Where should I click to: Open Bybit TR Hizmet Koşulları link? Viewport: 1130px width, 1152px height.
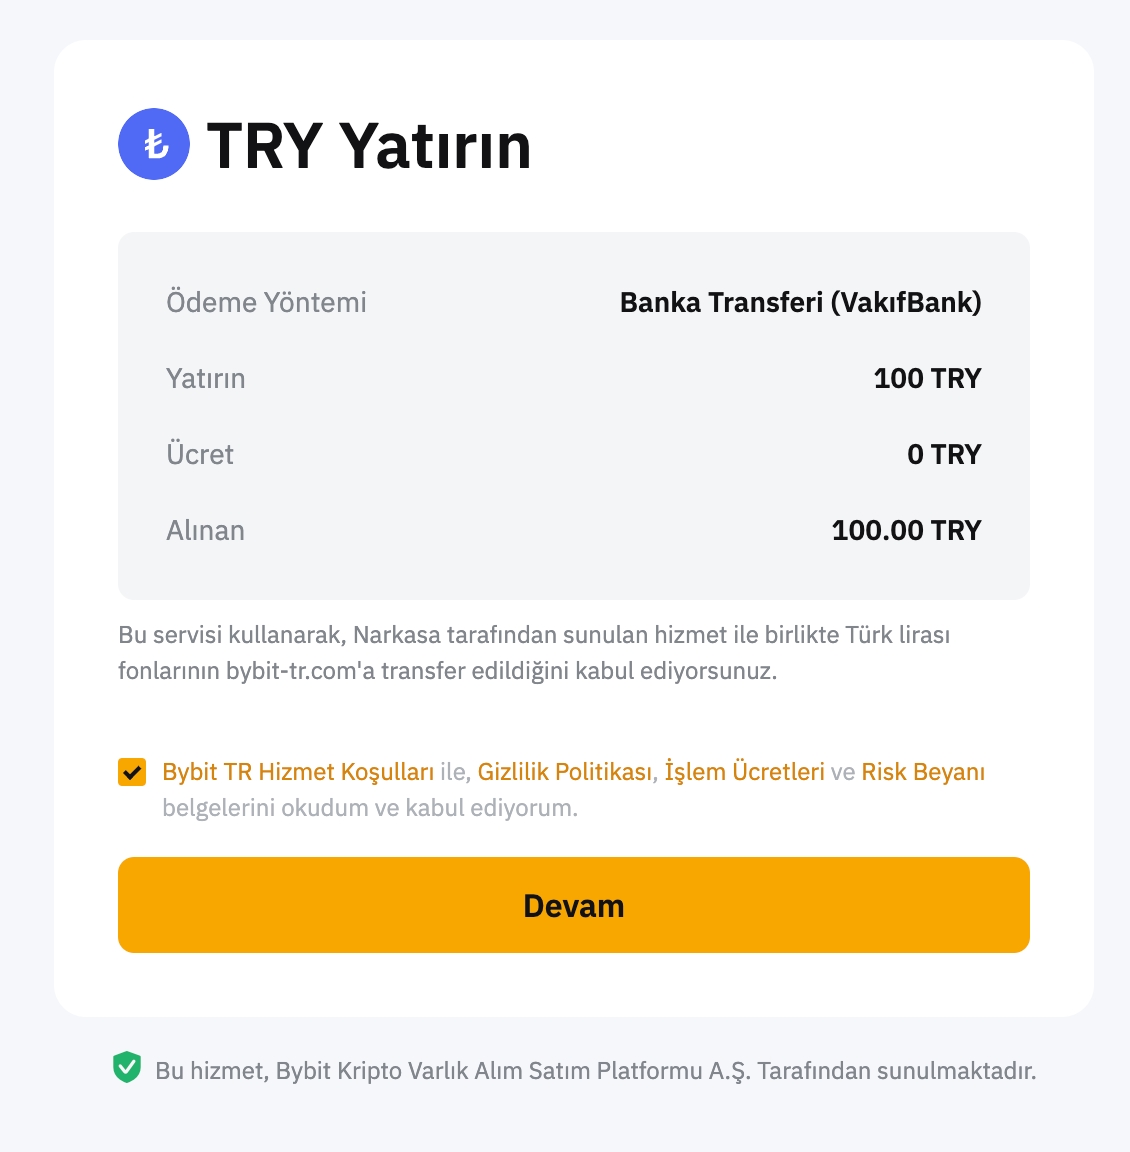(x=298, y=772)
